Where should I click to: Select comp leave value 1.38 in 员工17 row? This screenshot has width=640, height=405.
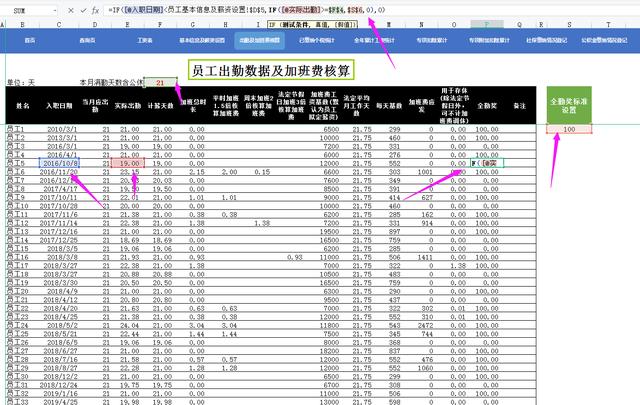(x=454, y=266)
